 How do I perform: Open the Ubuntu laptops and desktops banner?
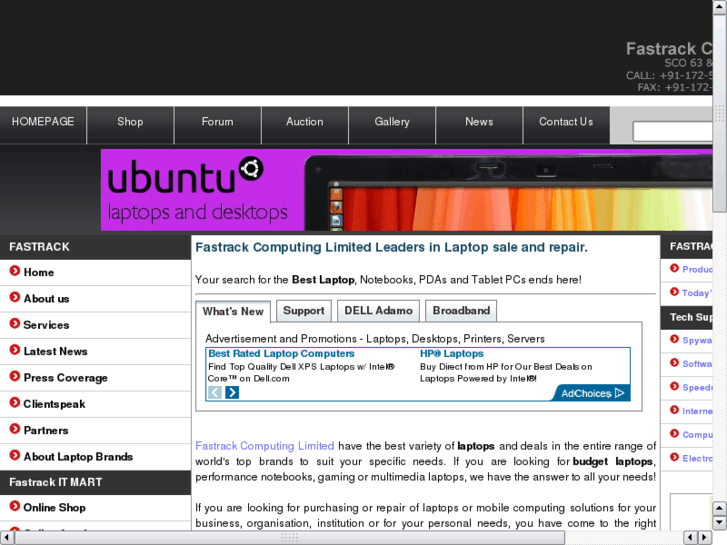pyautogui.click(x=407, y=190)
